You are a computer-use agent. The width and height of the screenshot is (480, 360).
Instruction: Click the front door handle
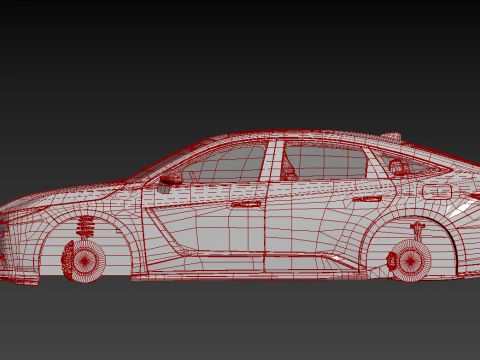click(x=246, y=204)
